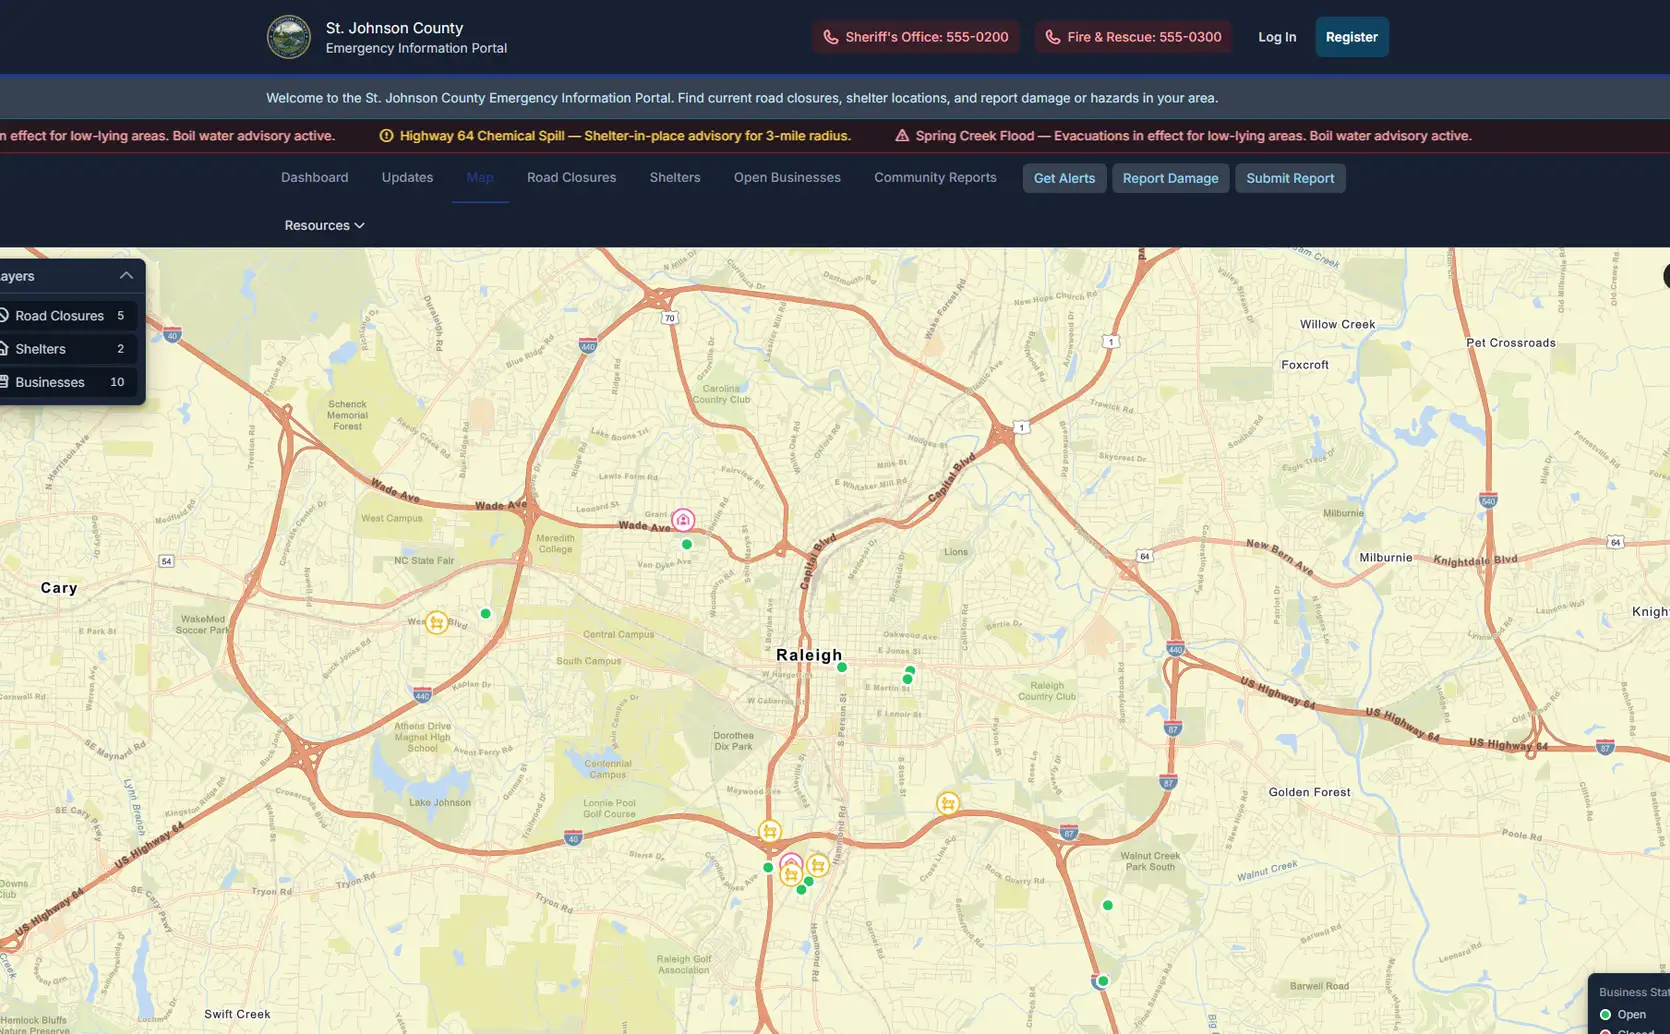
Task: Click the Cary city label on the map
Action: click(x=59, y=588)
